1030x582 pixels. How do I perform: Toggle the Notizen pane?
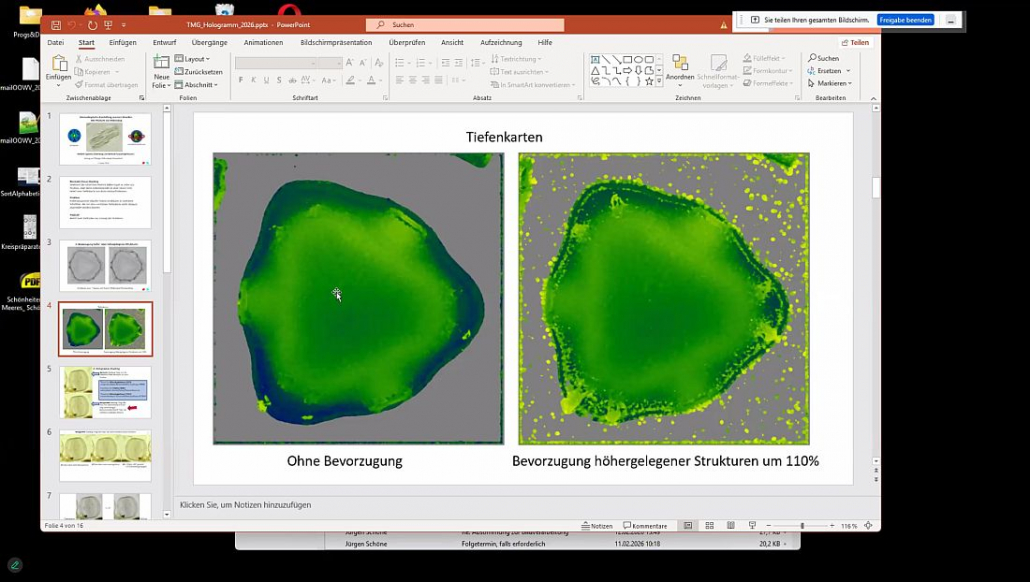pos(597,525)
